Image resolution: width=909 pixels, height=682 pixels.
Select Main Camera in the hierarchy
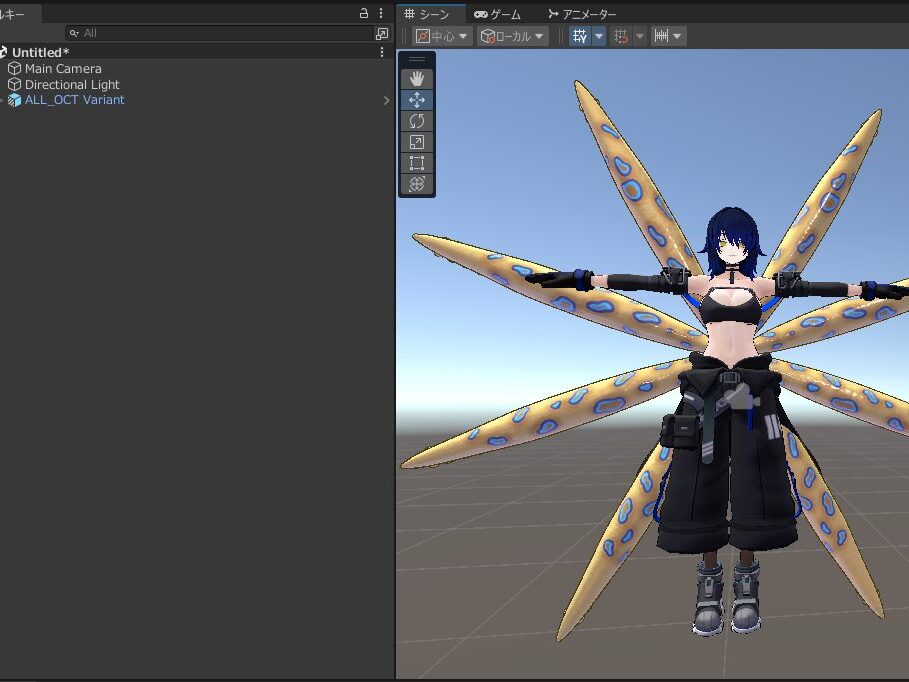click(x=63, y=69)
